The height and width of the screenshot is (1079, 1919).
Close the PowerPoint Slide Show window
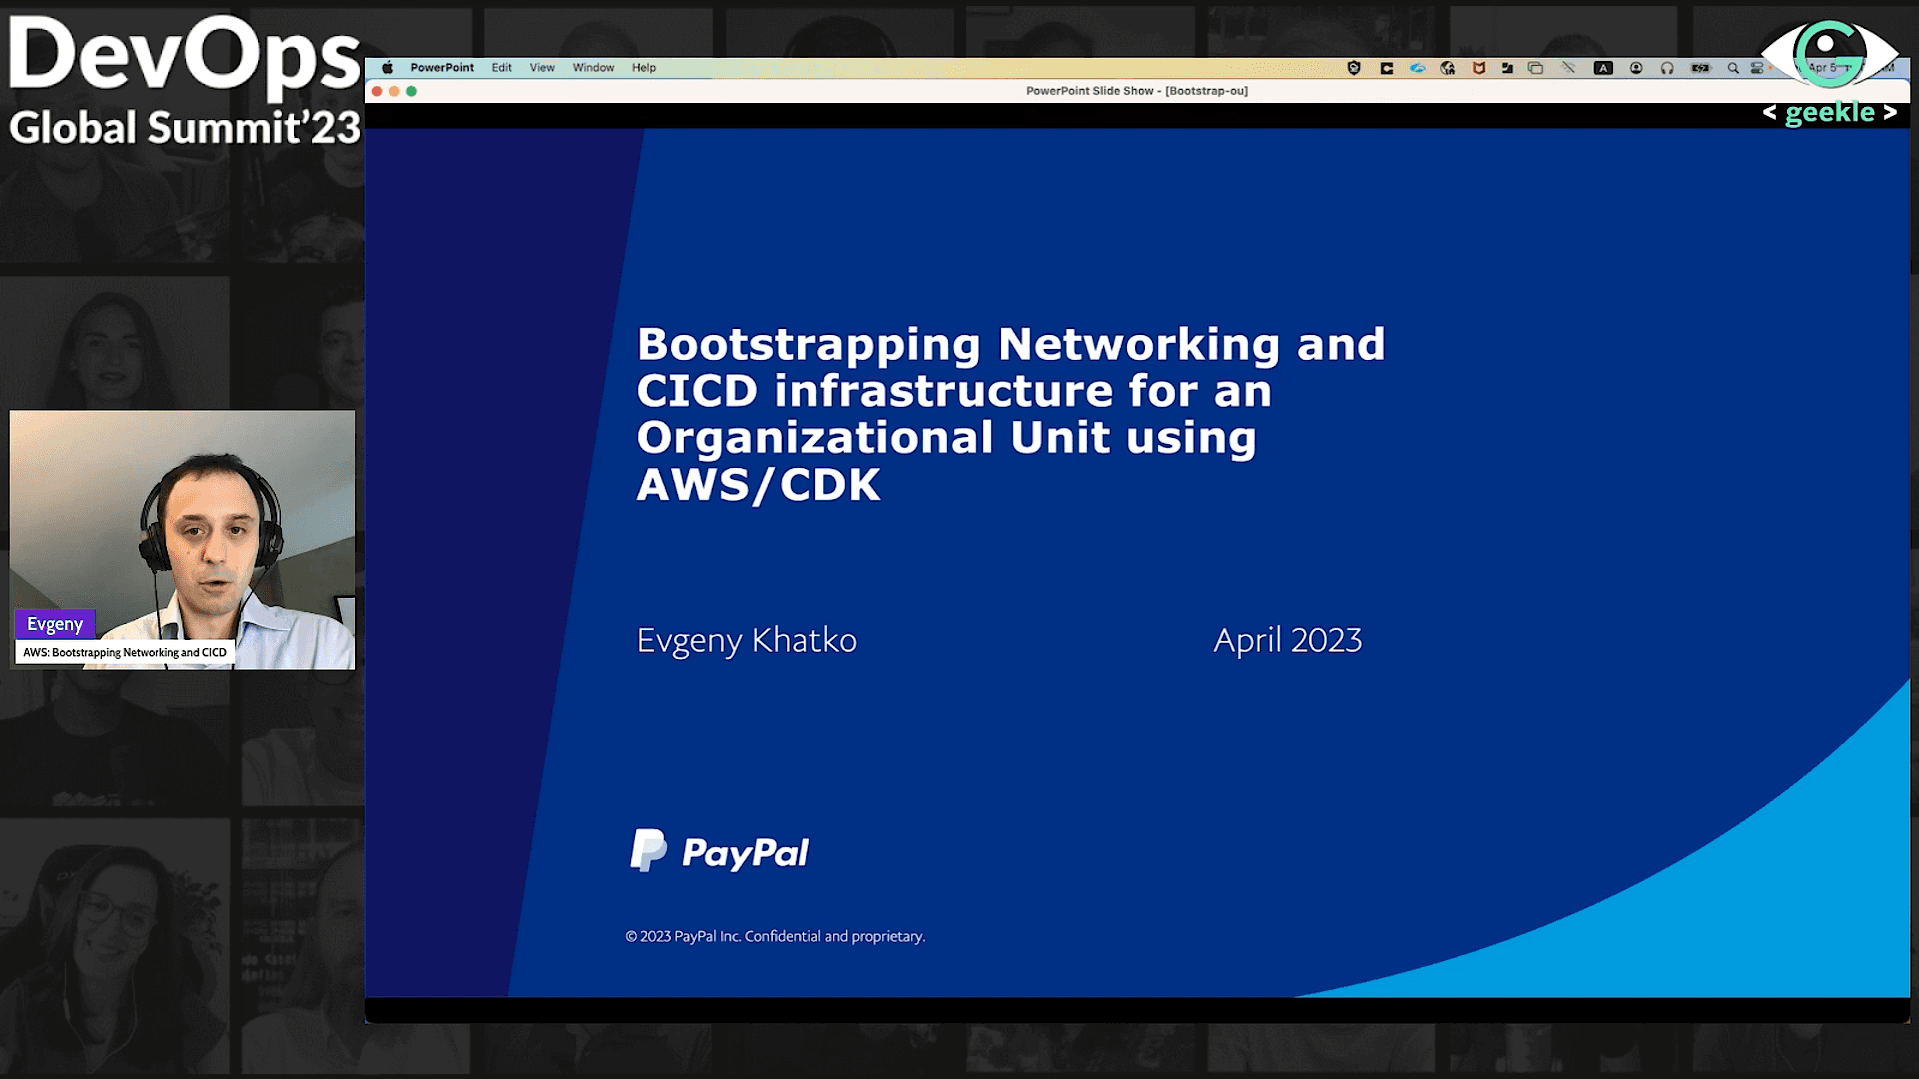377,91
